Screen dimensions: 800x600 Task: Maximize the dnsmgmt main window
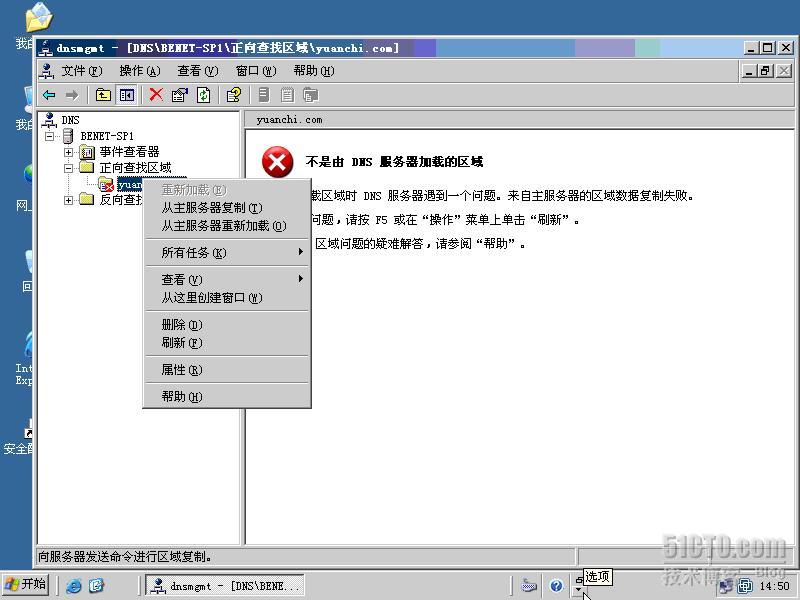point(767,48)
